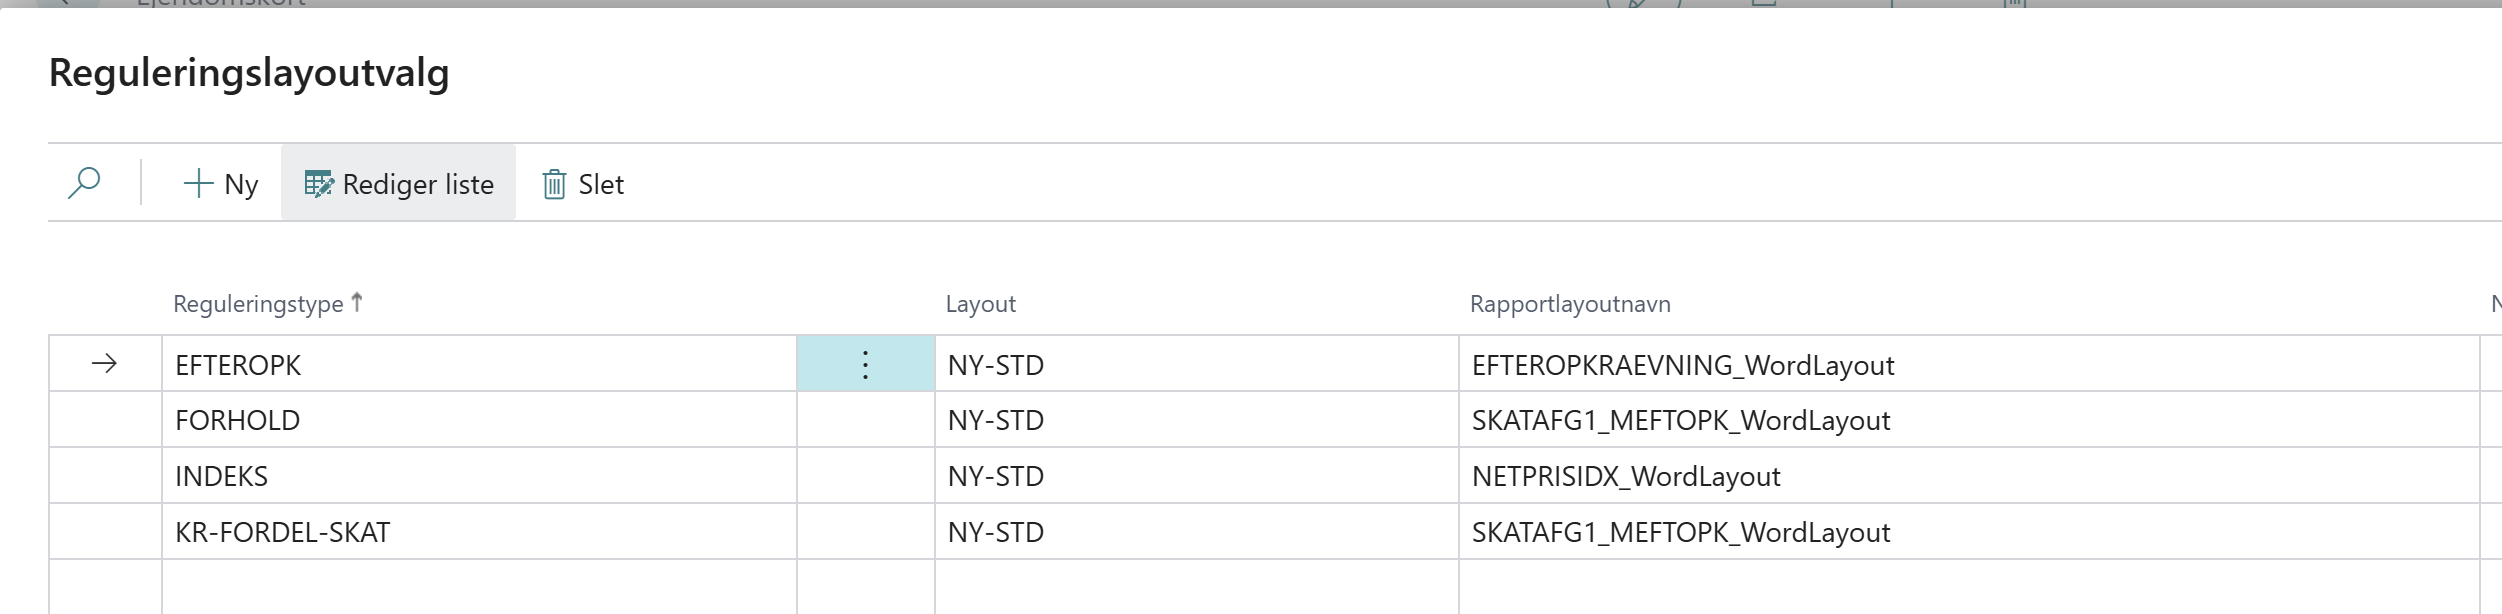Click the Slet button
The image size is (2502, 614).
[583, 184]
